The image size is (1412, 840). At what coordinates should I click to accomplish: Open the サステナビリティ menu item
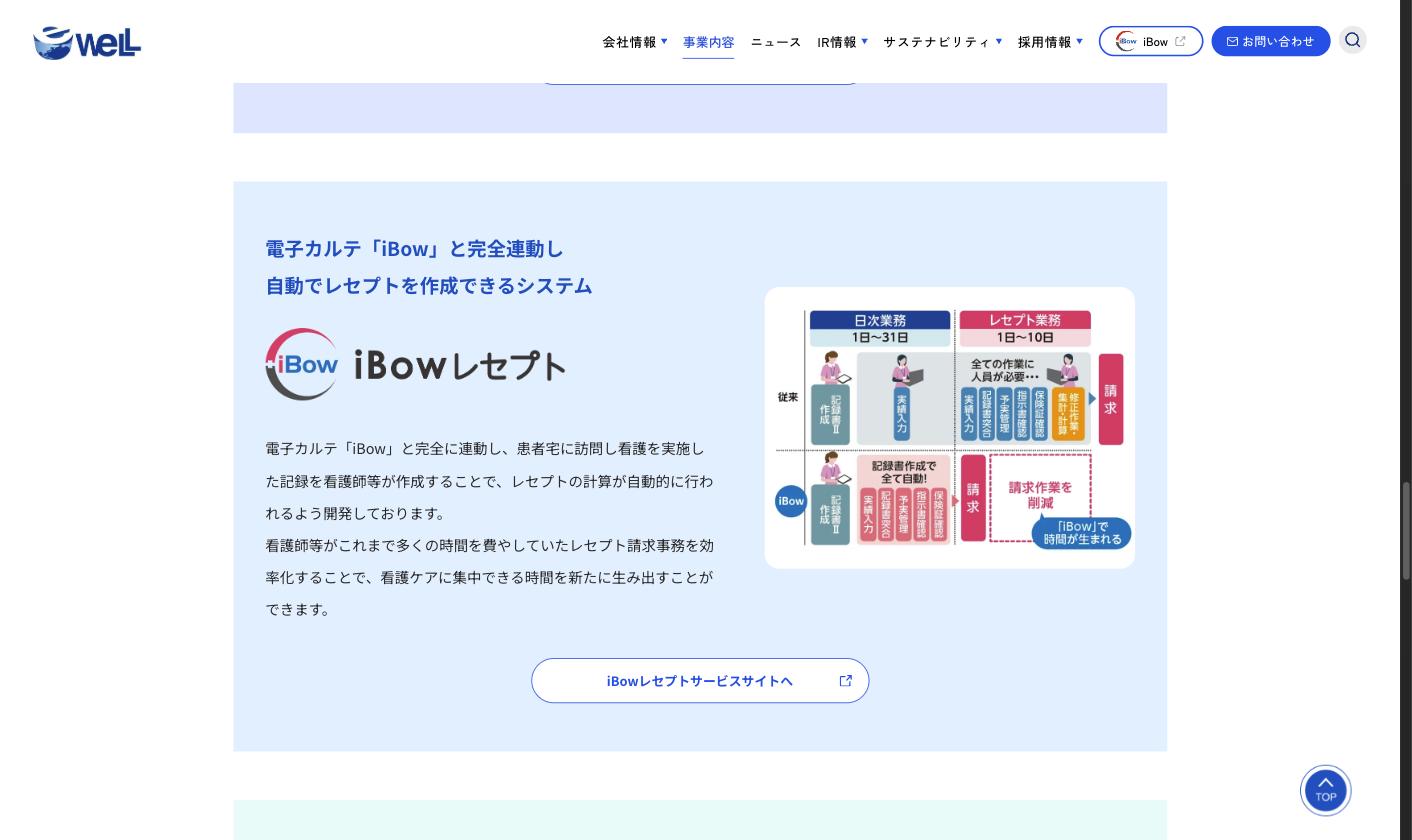click(936, 41)
